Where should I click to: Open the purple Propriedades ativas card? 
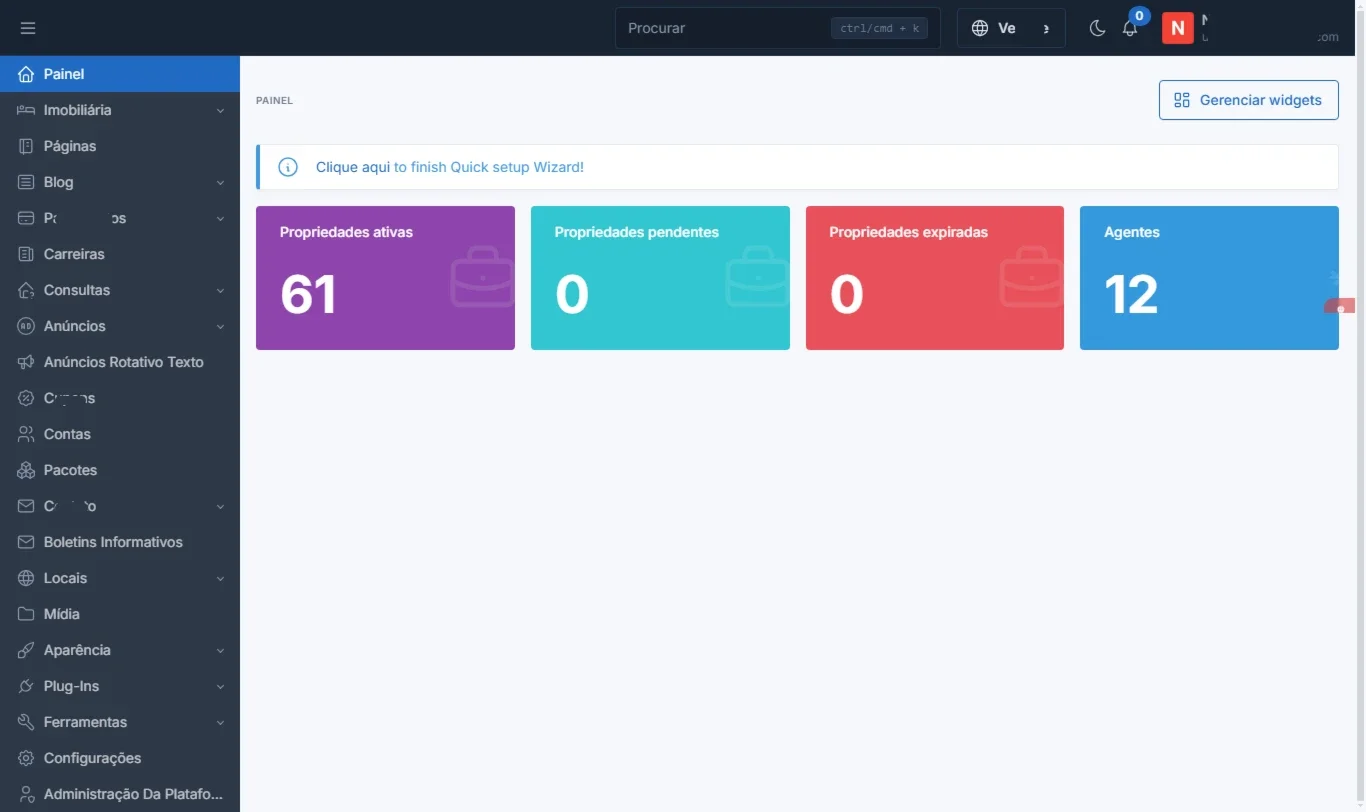pyautogui.click(x=385, y=278)
